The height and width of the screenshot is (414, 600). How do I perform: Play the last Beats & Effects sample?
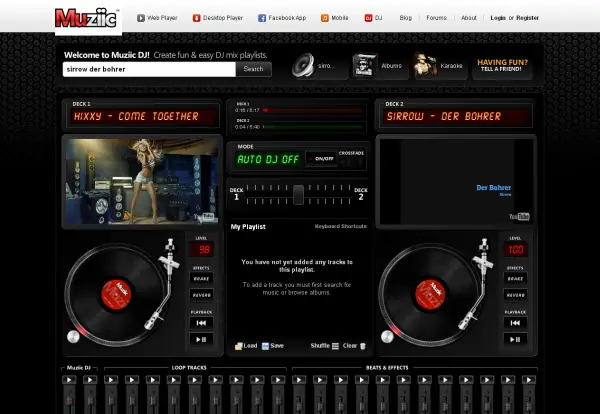(x=528, y=380)
